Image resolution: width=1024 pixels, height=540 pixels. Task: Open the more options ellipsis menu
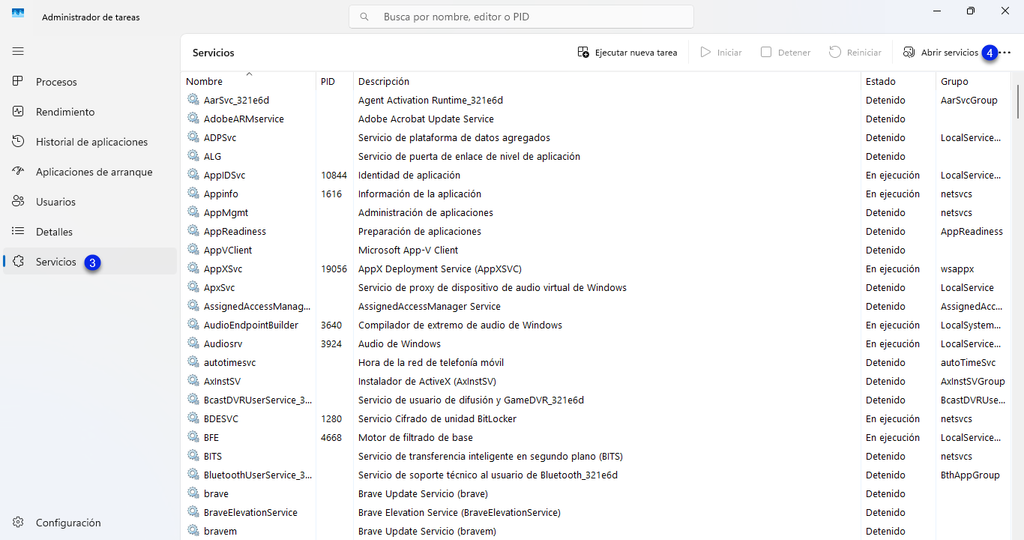tap(1006, 52)
